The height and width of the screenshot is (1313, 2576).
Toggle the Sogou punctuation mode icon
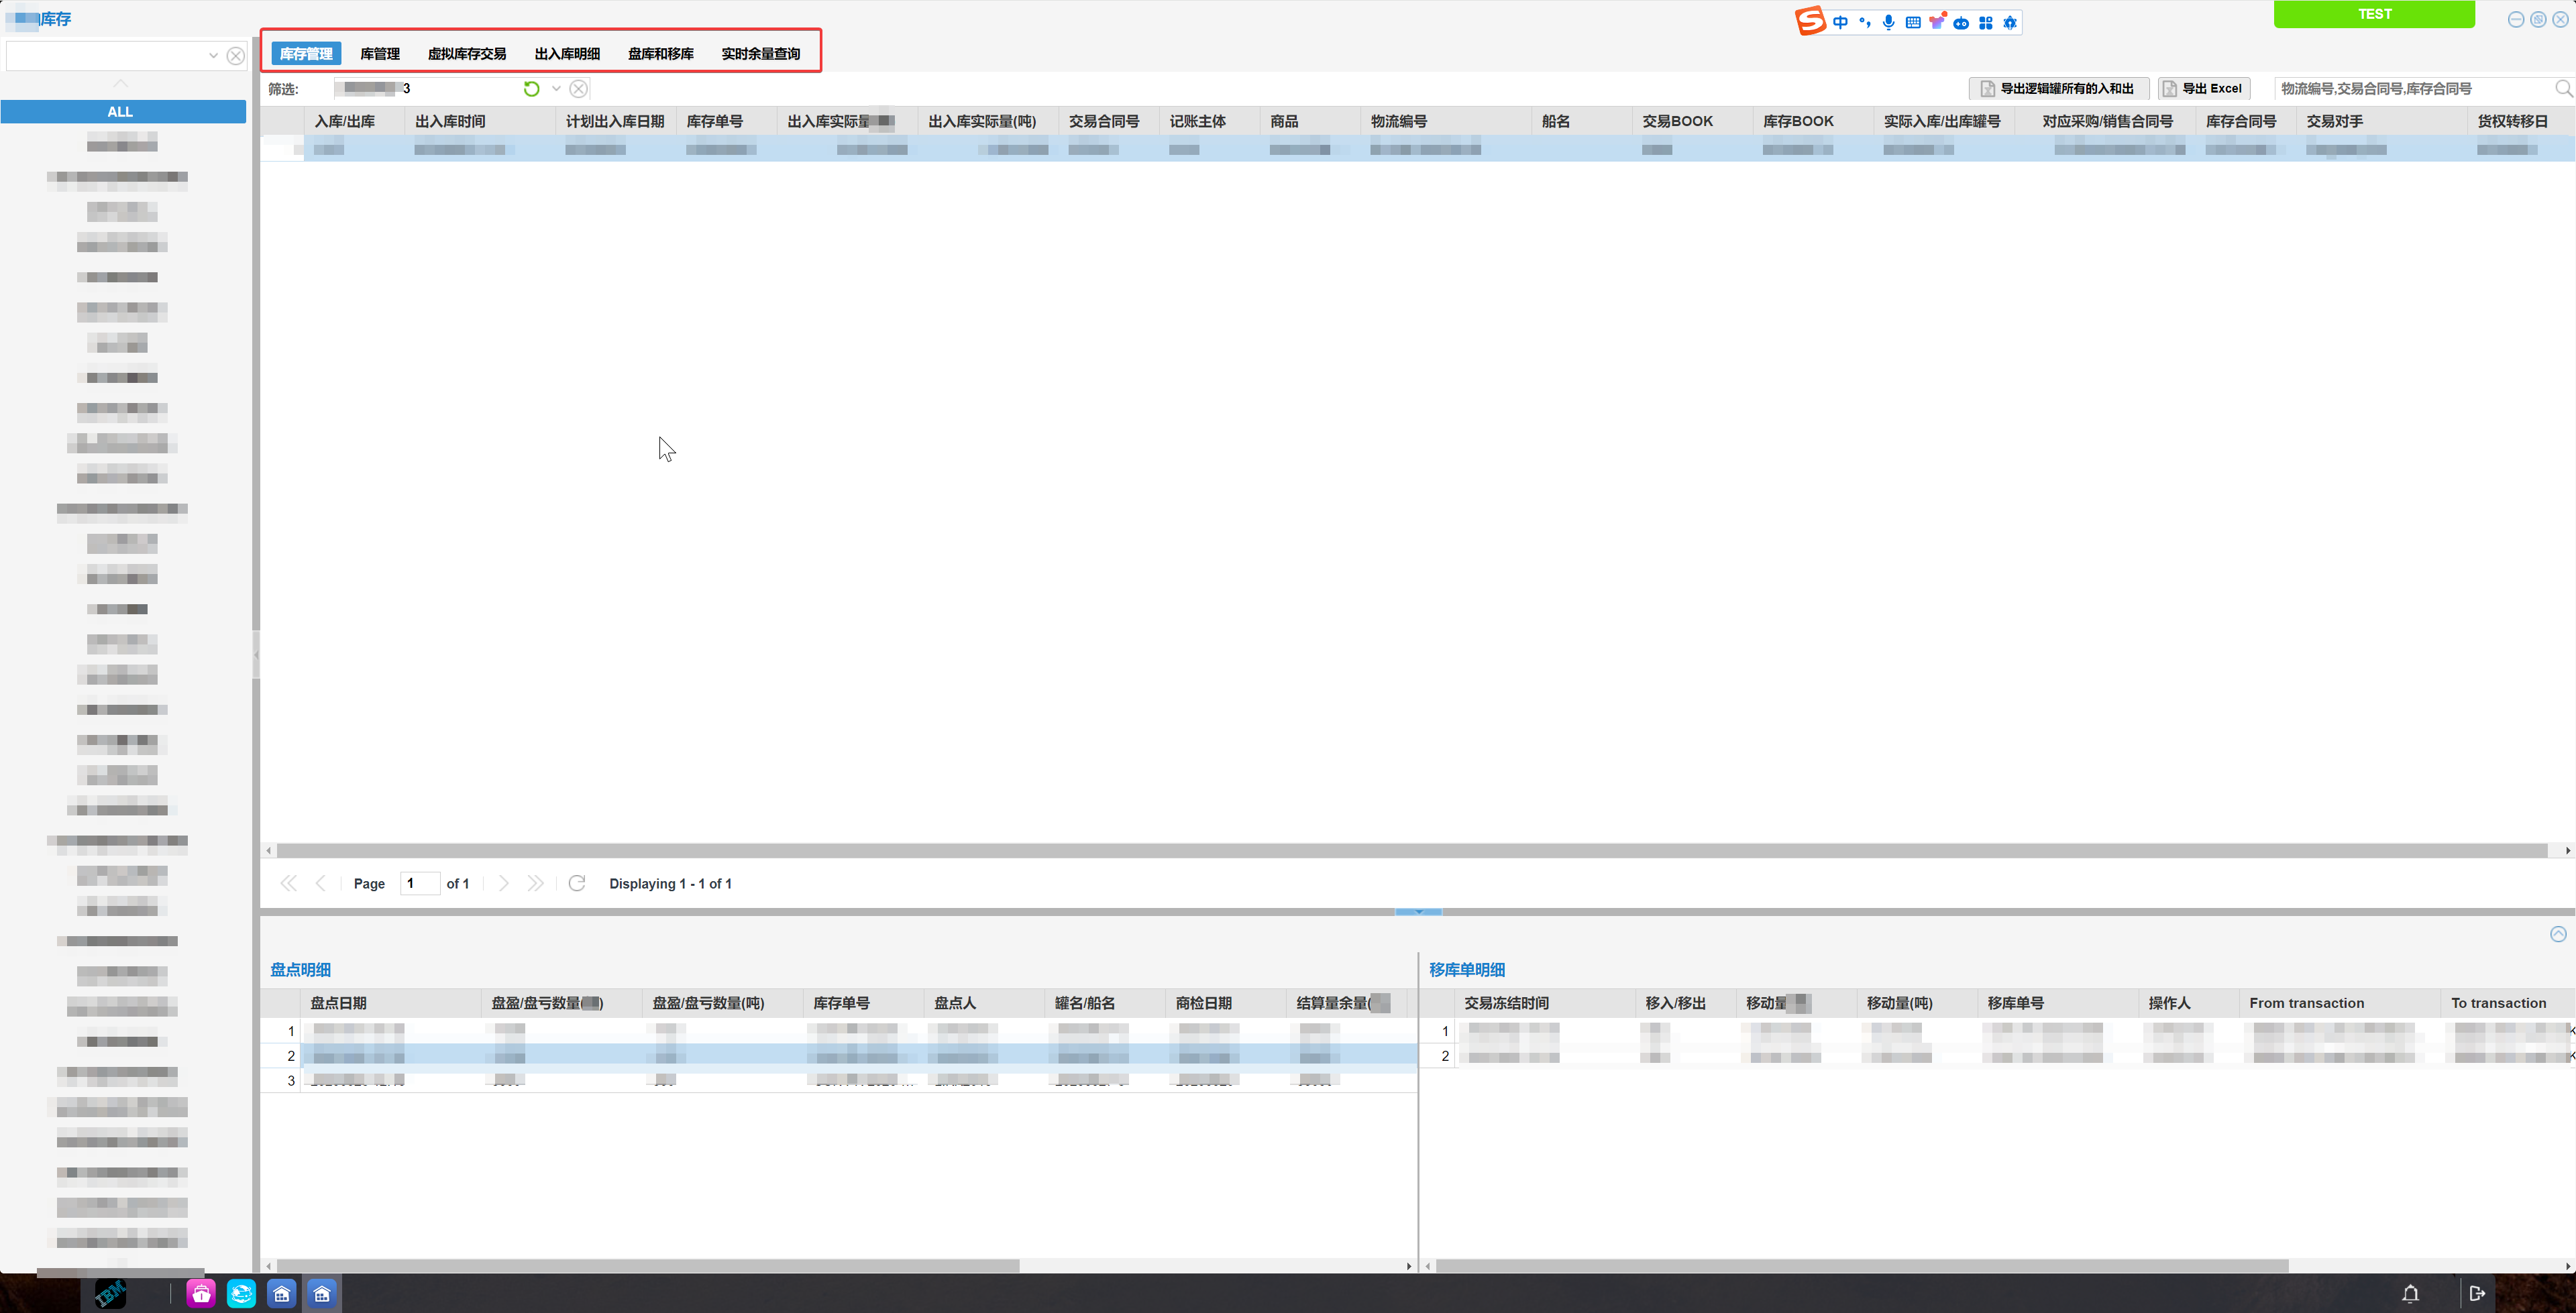pos(1865,22)
